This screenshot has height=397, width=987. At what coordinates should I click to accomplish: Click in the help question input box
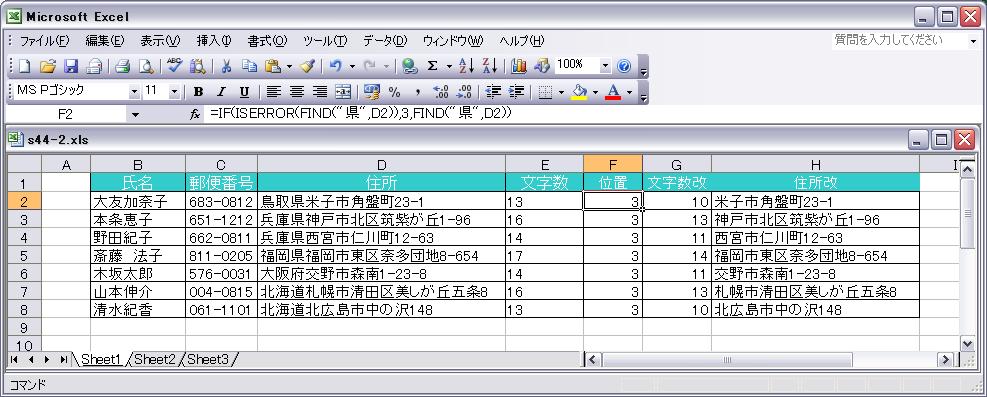point(899,40)
